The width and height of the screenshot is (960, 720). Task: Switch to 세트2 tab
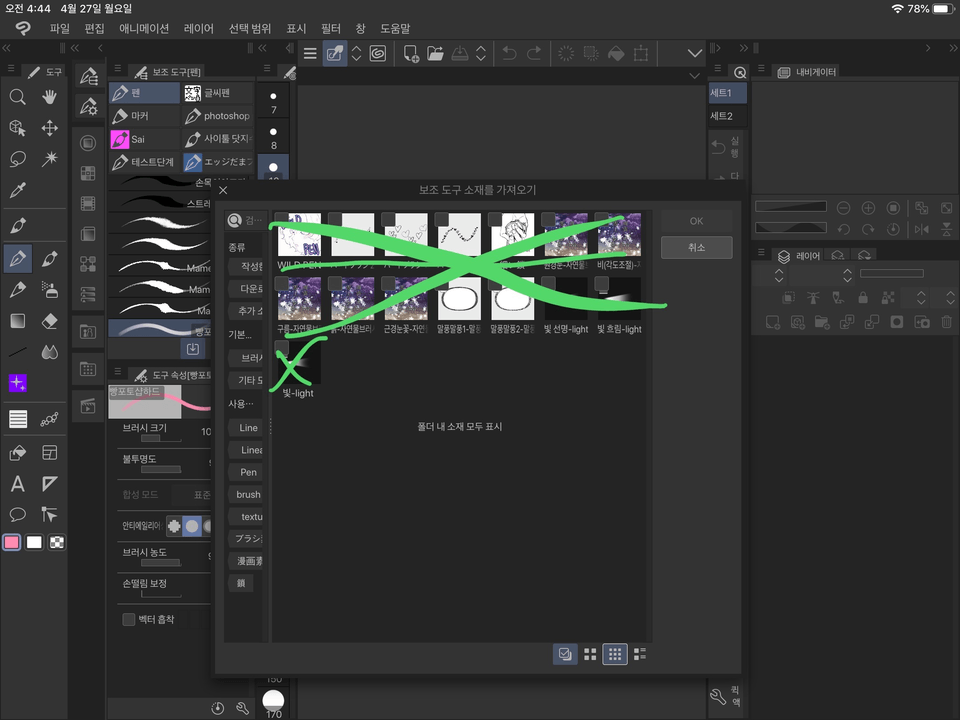point(727,116)
